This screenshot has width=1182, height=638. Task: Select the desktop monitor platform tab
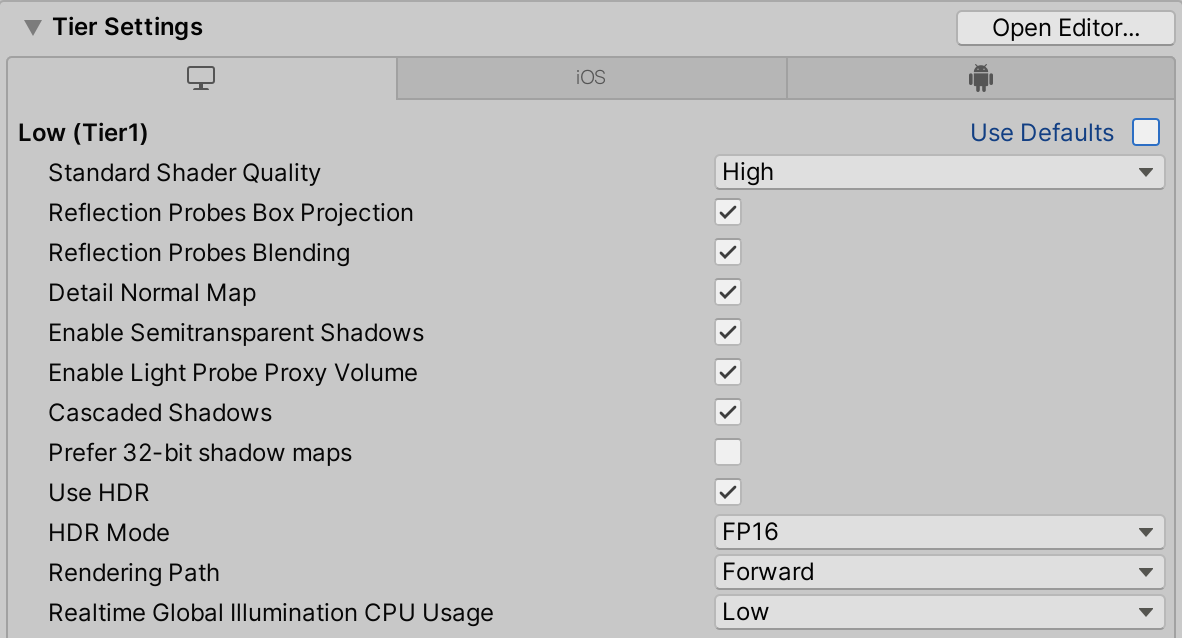pos(202,78)
